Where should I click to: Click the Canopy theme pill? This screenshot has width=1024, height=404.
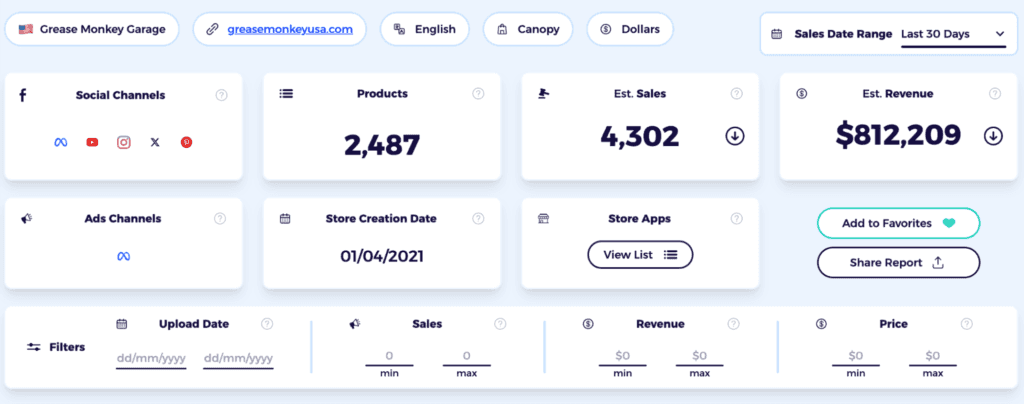(528, 29)
